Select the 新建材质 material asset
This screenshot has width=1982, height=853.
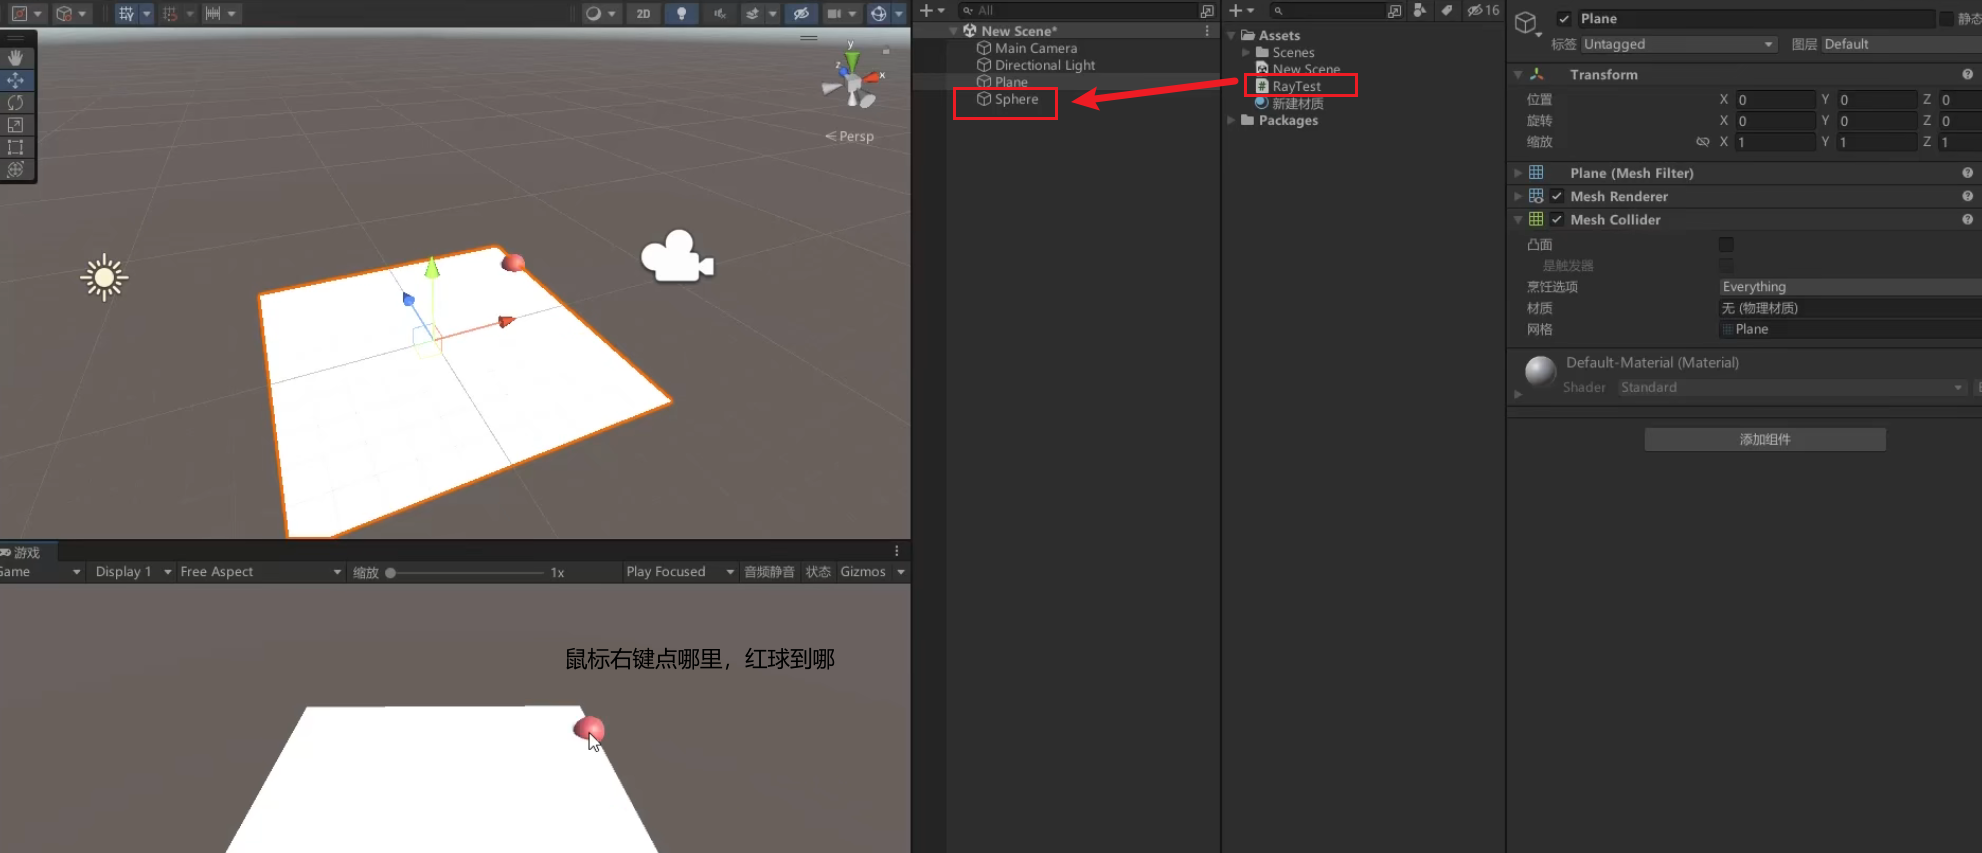click(1297, 103)
